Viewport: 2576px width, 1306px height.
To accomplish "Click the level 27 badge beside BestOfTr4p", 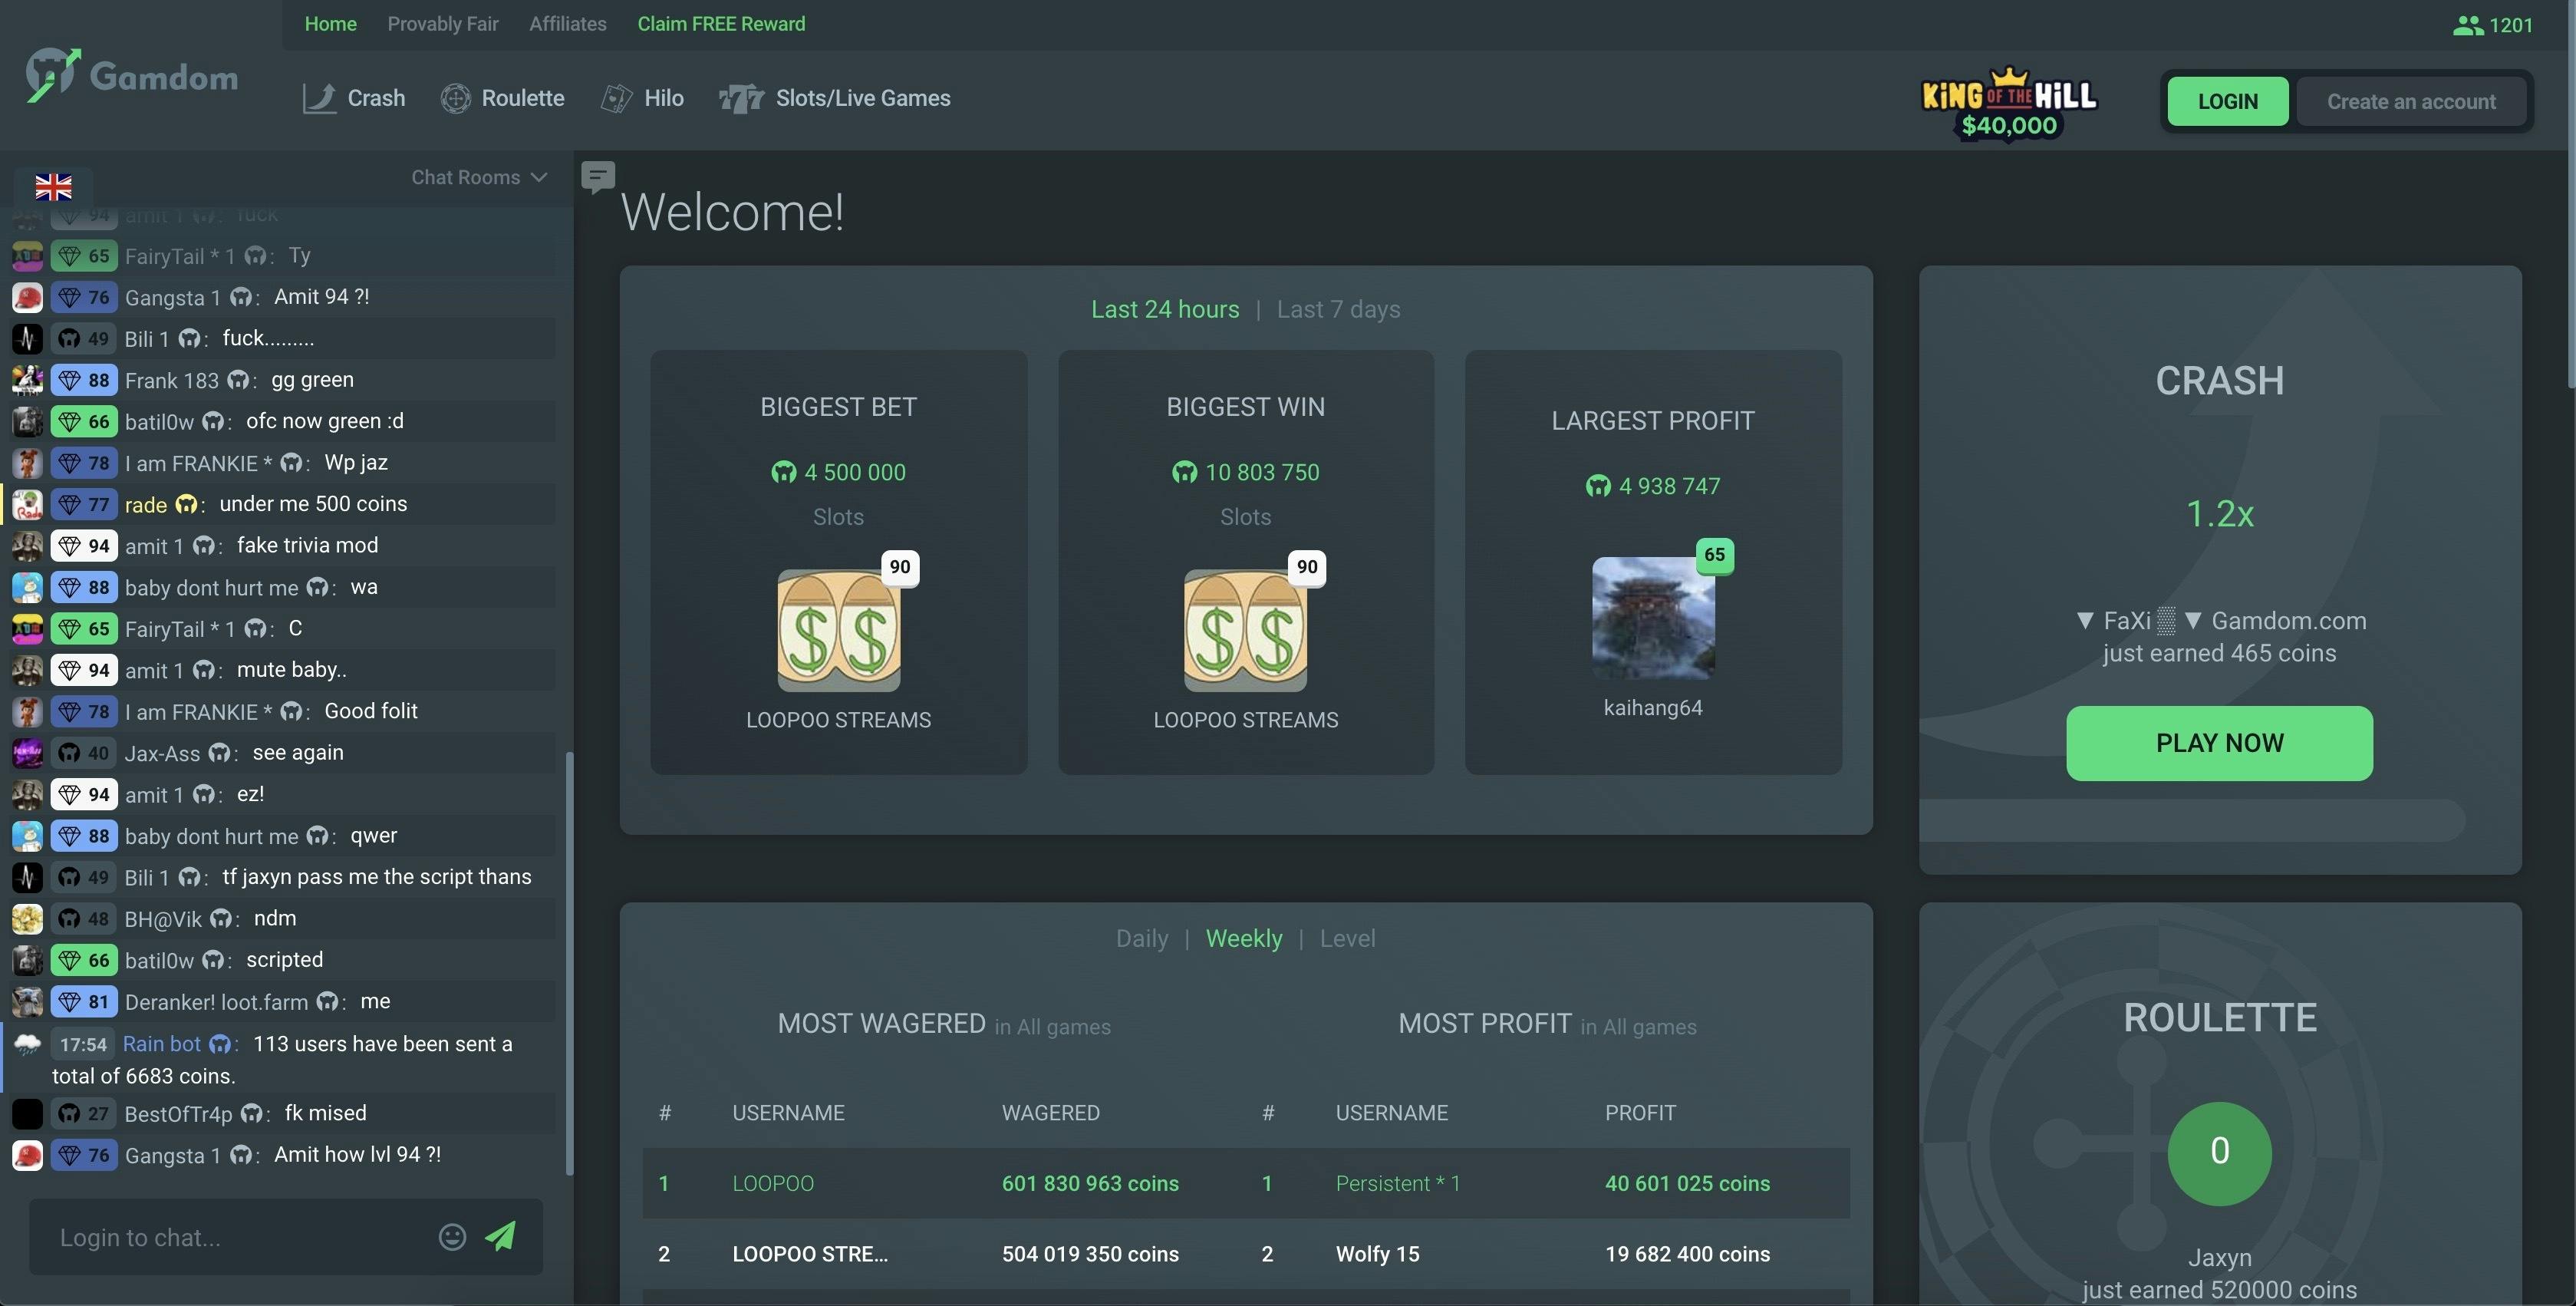I will click(84, 1114).
